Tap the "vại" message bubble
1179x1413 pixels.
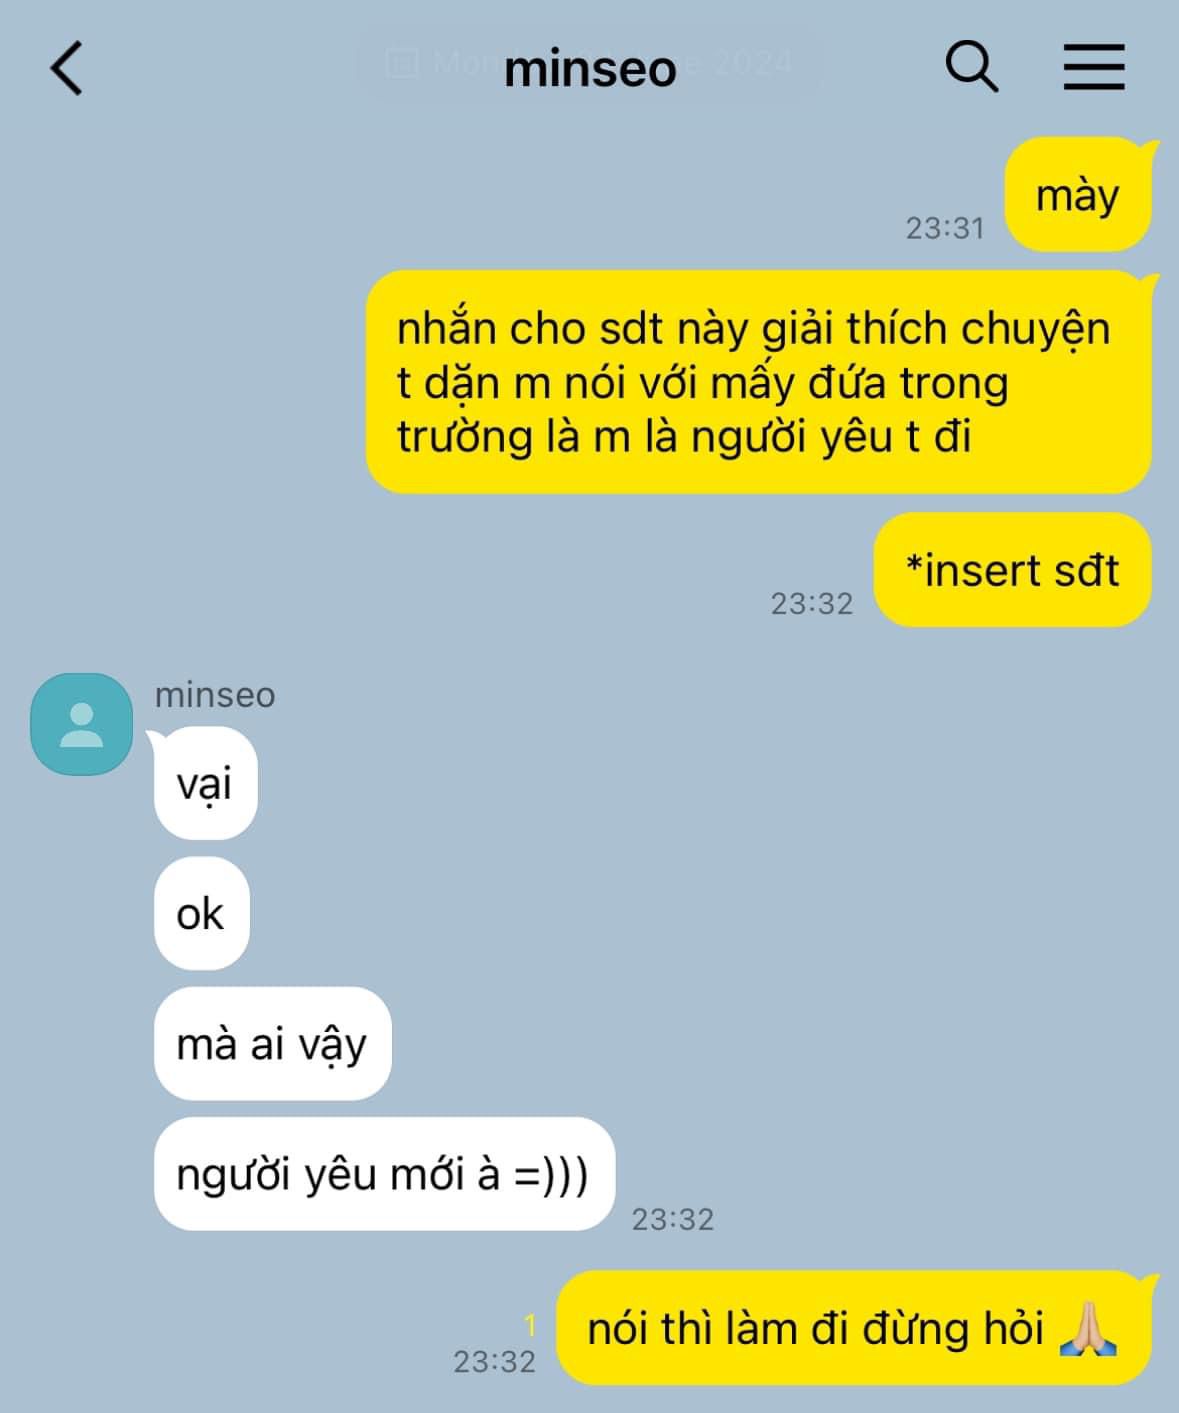tap(205, 783)
